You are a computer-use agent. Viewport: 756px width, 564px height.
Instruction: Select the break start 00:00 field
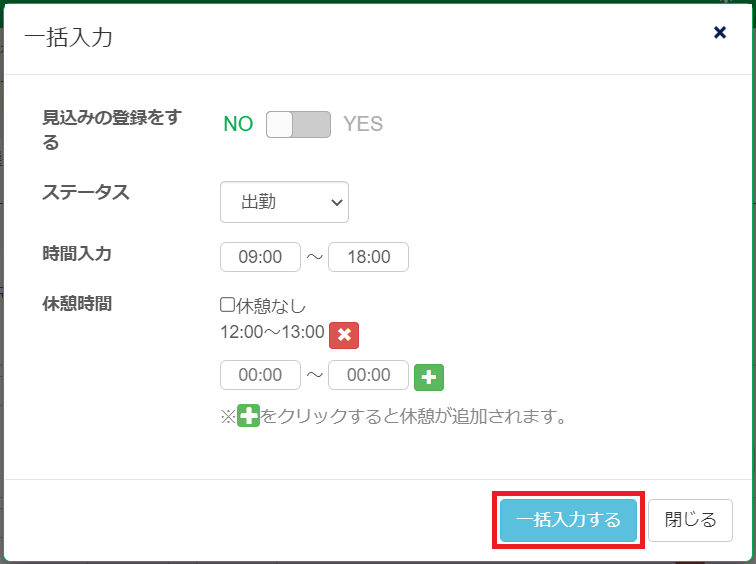pyautogui.click(x=261, y=375)
